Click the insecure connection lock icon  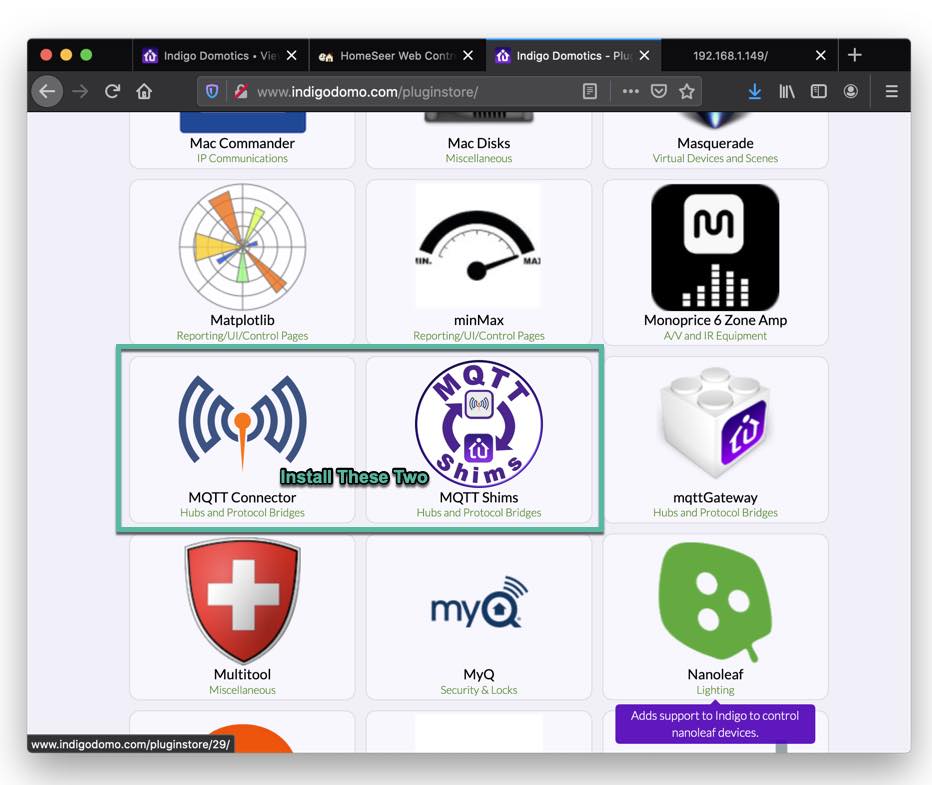click(x=241, y=92)
